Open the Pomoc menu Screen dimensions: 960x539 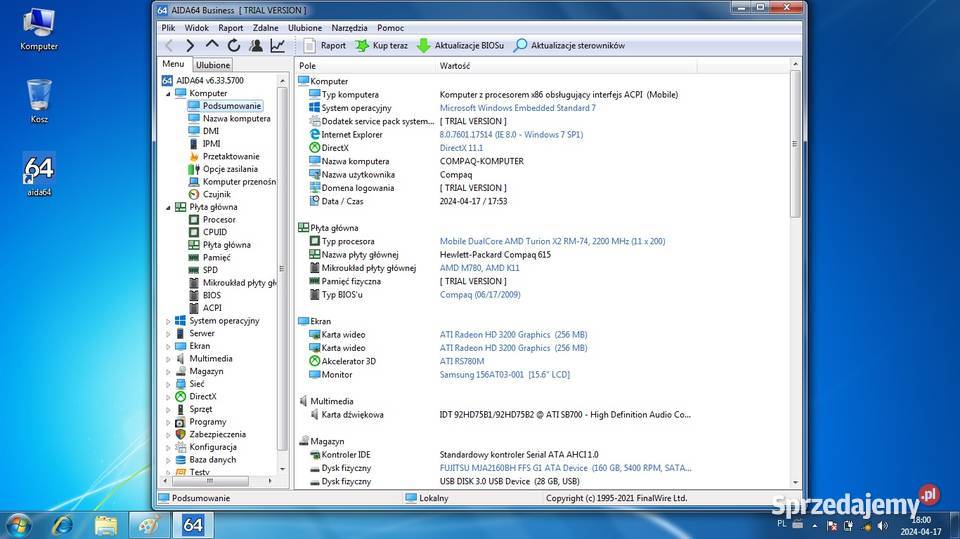pos(391,28)
